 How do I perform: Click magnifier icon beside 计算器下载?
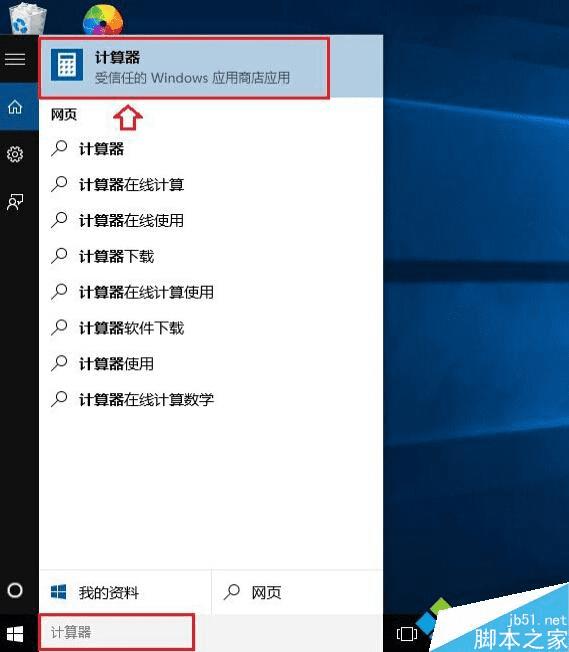(x=59, y=255)
